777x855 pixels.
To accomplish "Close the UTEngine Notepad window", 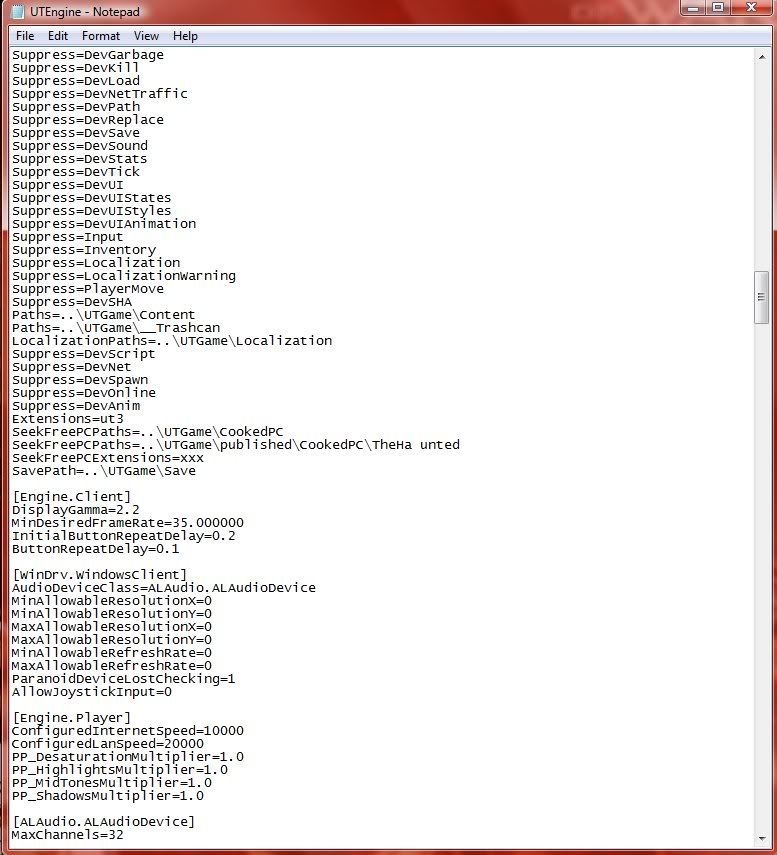I will tap(751, 8).
